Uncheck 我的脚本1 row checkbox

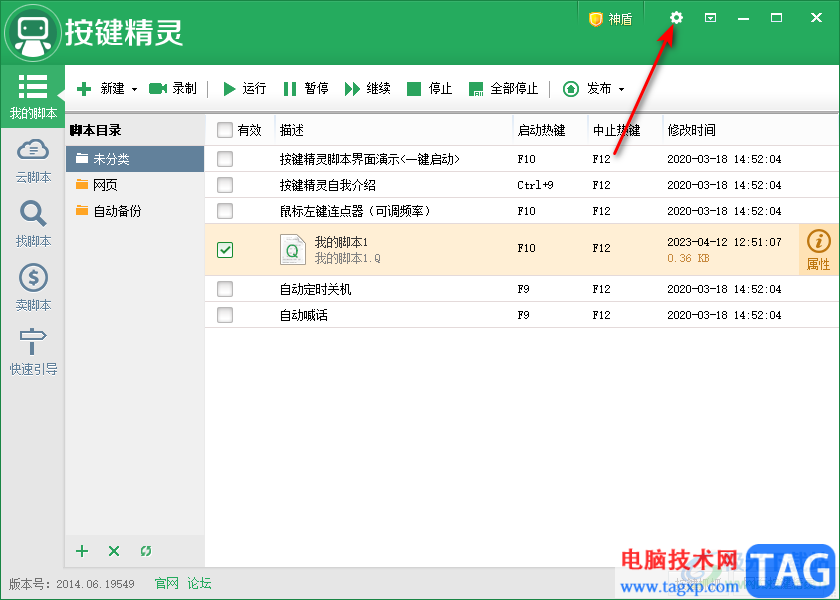225,250
